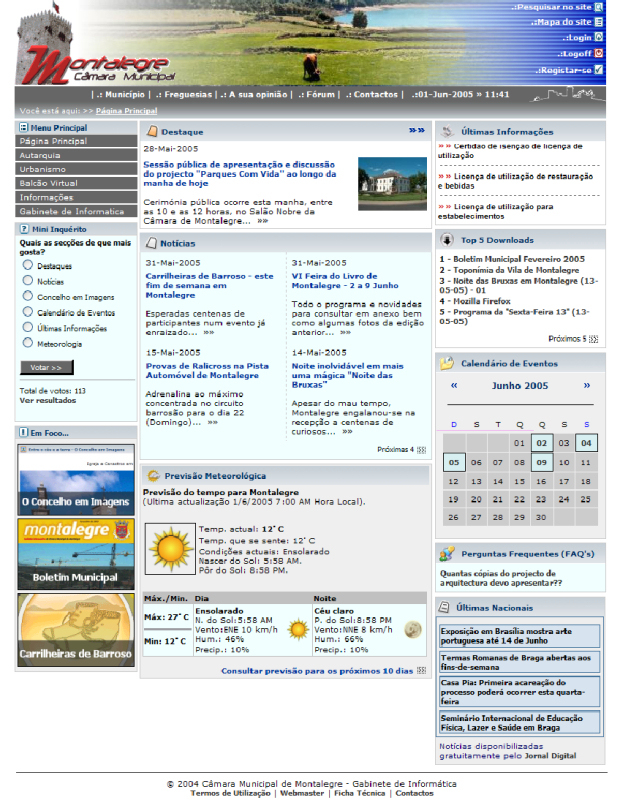Click the Calendário de Eventos folder icon

[447, 363]
